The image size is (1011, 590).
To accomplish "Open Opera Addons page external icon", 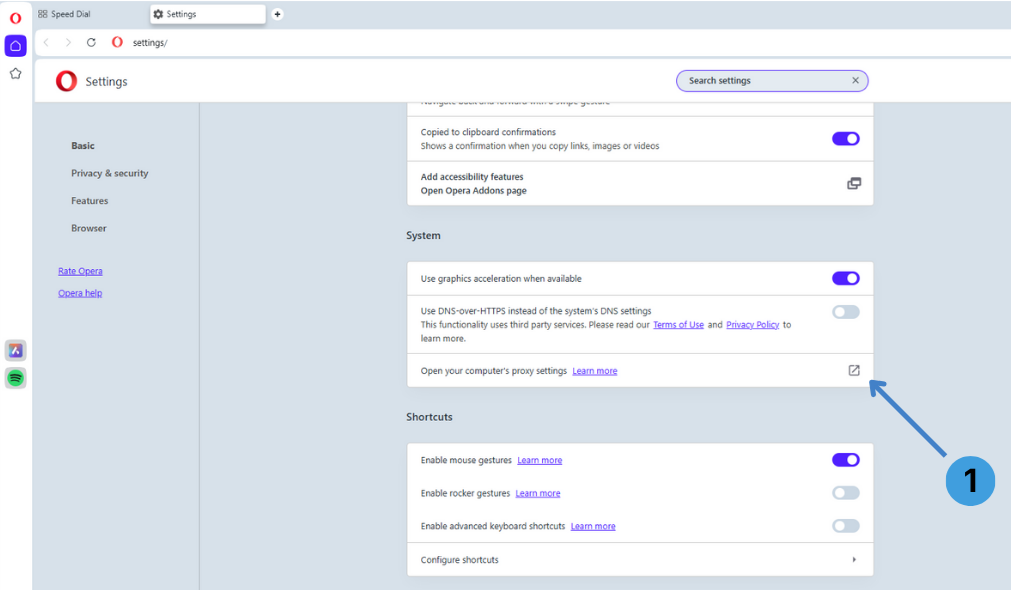I will coord(854,184).
